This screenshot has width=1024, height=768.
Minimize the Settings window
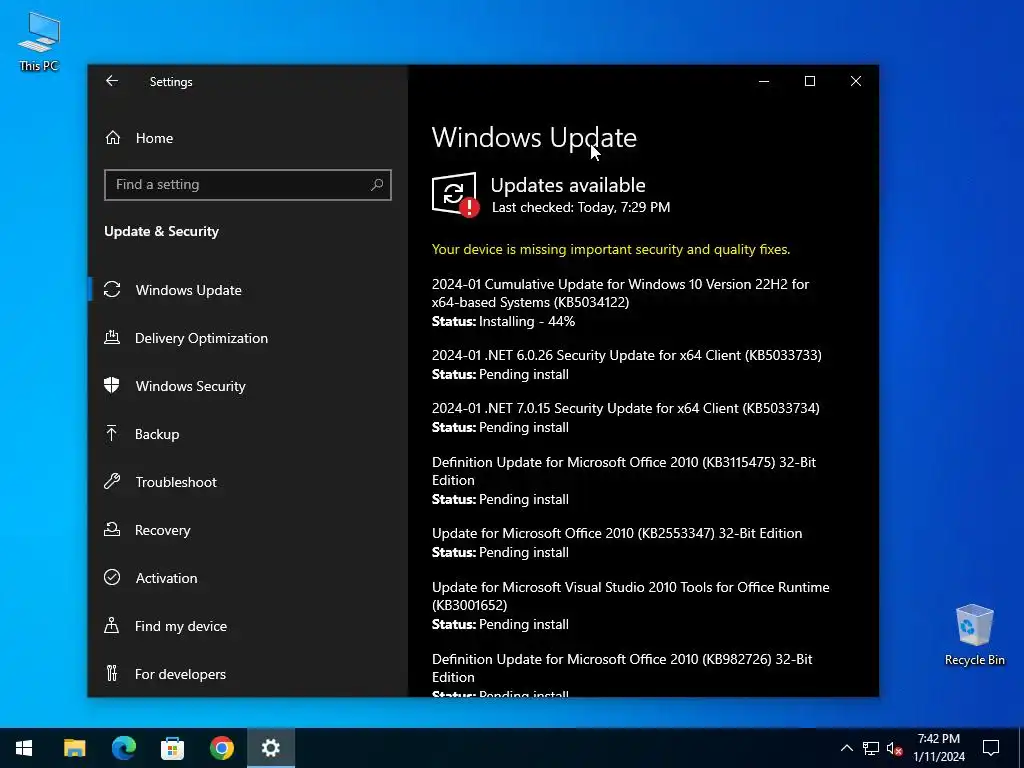[x=763, y=81]
